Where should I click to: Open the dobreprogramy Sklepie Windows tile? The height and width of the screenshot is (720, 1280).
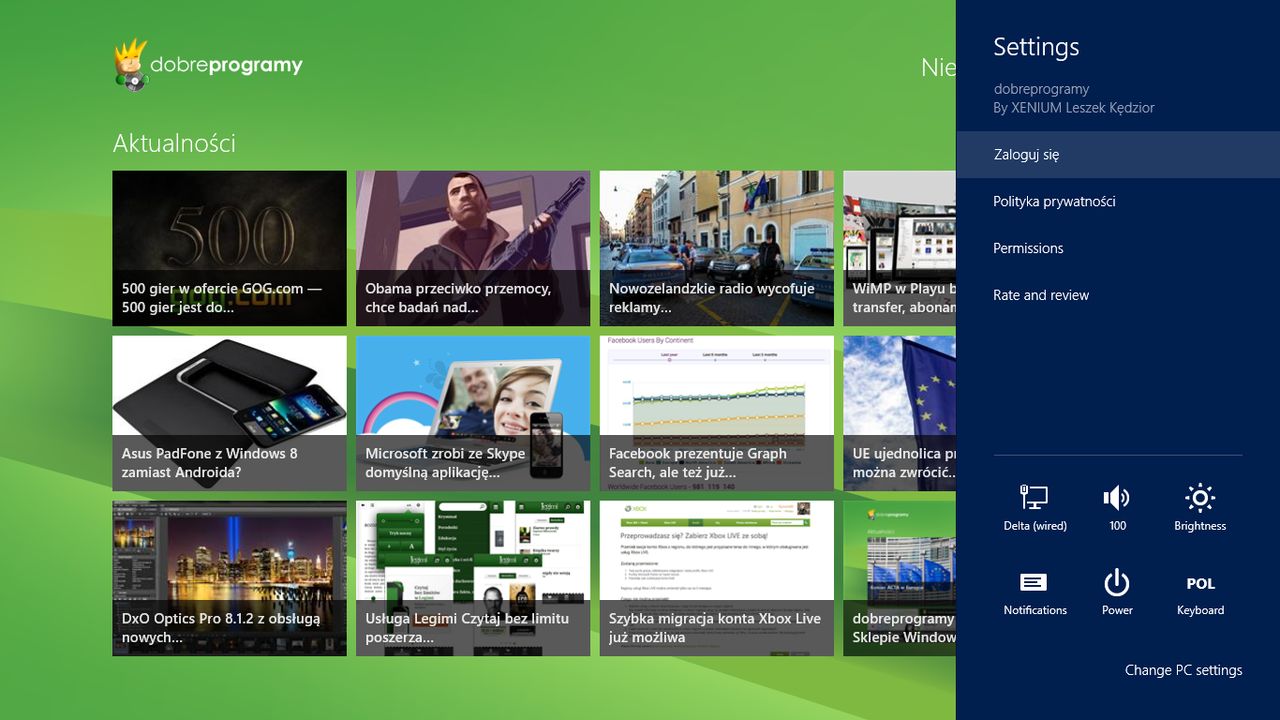pyautogui.click(x=900, y=578)
